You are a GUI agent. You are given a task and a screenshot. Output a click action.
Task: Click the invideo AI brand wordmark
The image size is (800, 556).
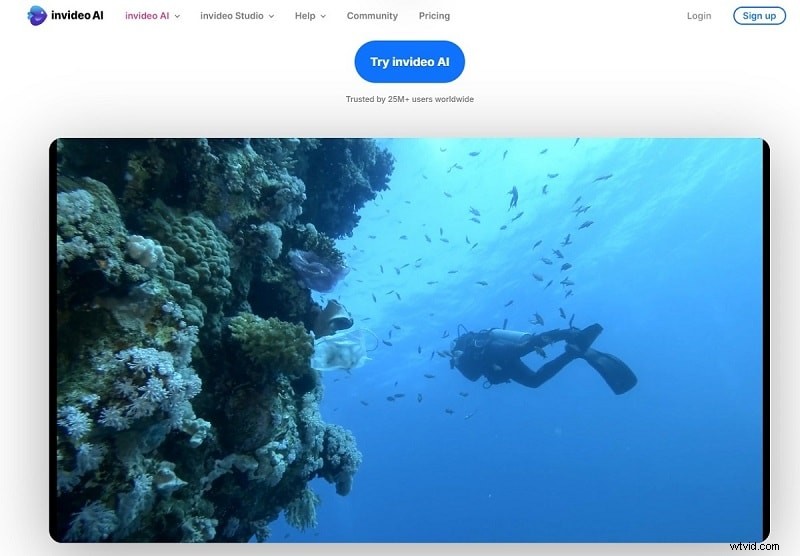(80, 16)
